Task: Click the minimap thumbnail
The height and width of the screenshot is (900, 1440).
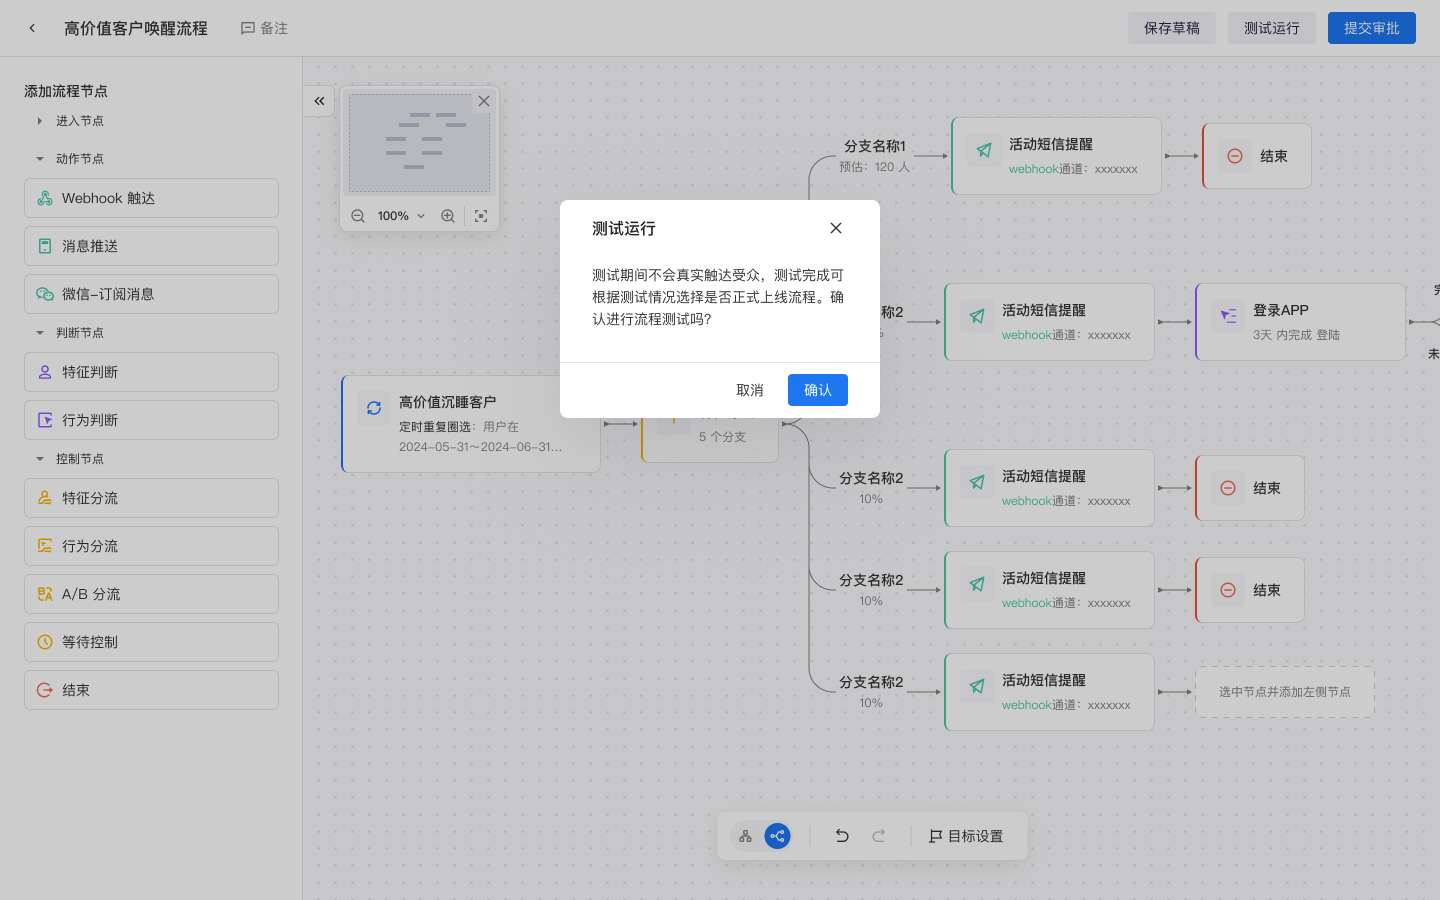Action: tap(419, 143)
